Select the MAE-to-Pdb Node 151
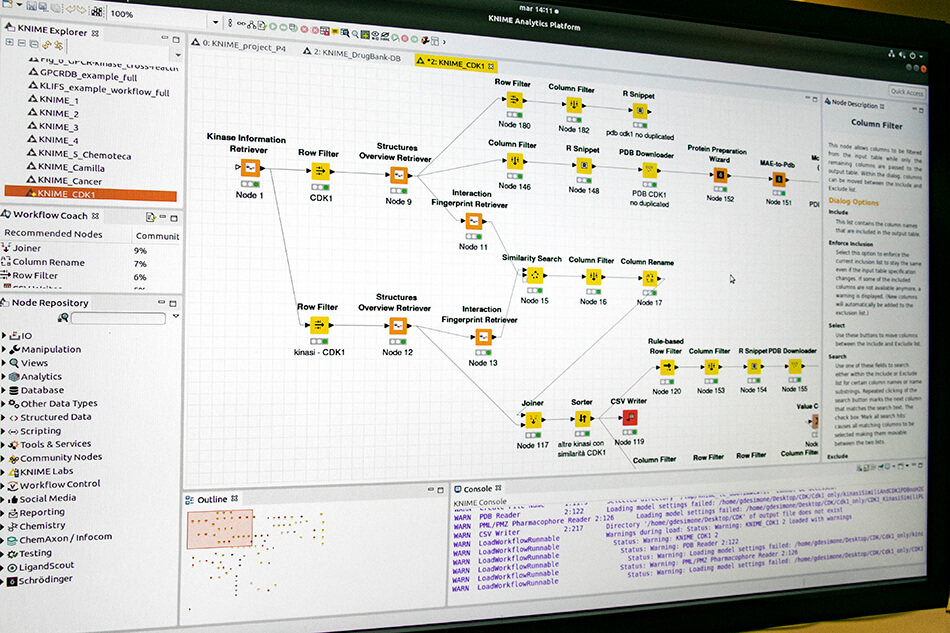 (x=779, y=179)
